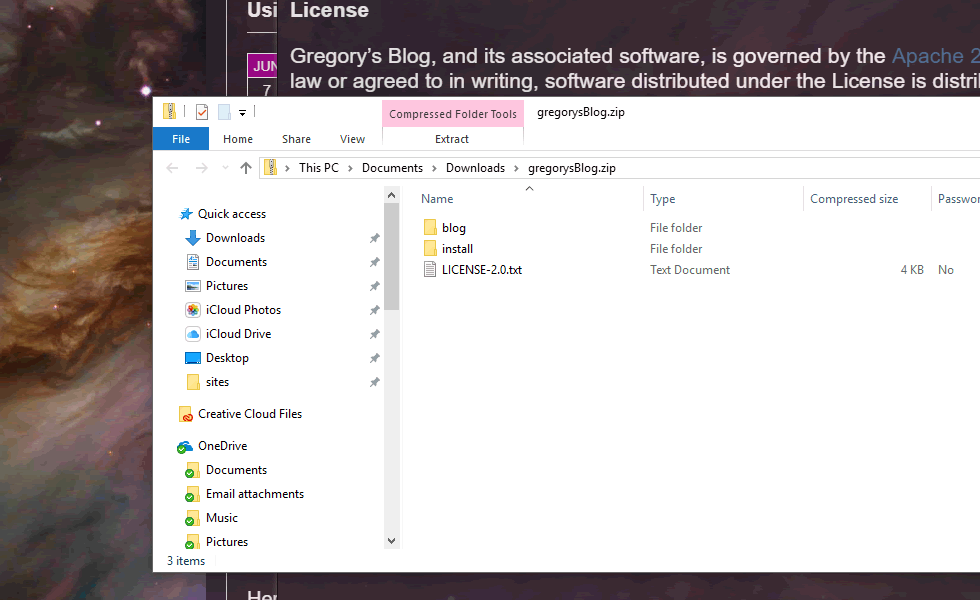Click the Forward navigation arrow
The height and width of the screenshot is (600, 980).
tap(201, 168)
